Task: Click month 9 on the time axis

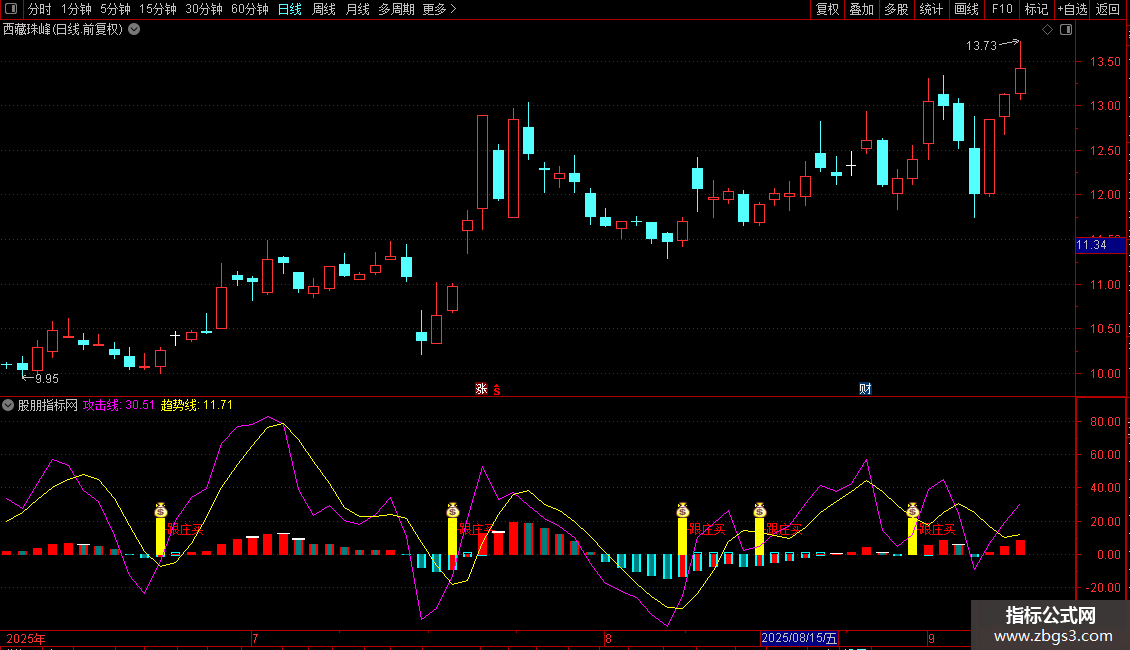Action: click(x=931, y=638)
